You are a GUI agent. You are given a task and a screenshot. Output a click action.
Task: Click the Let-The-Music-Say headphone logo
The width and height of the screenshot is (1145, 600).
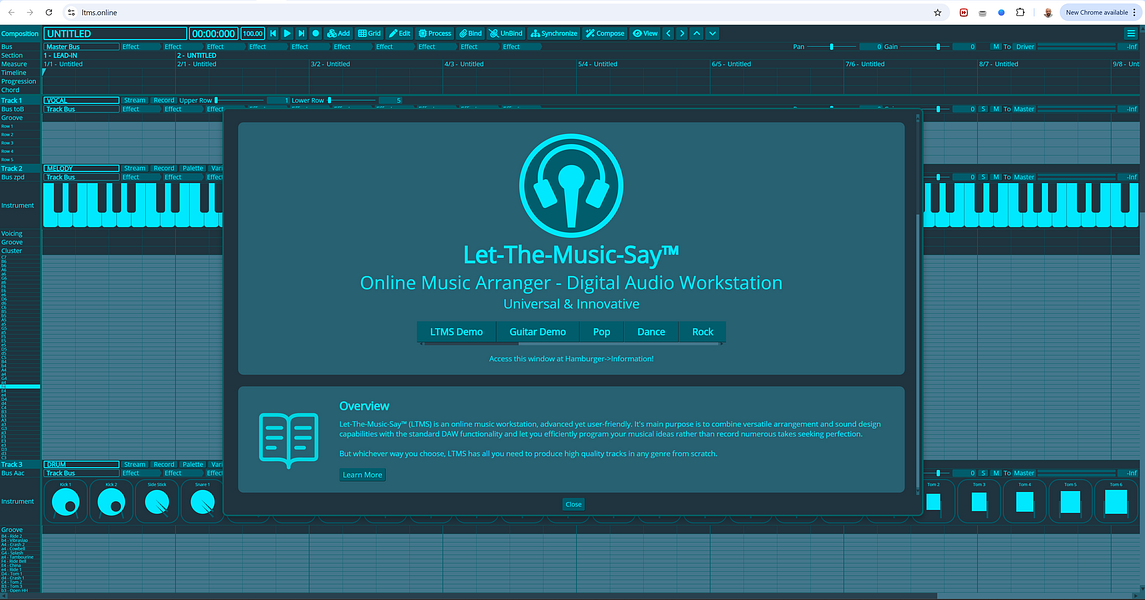[571, 185]
